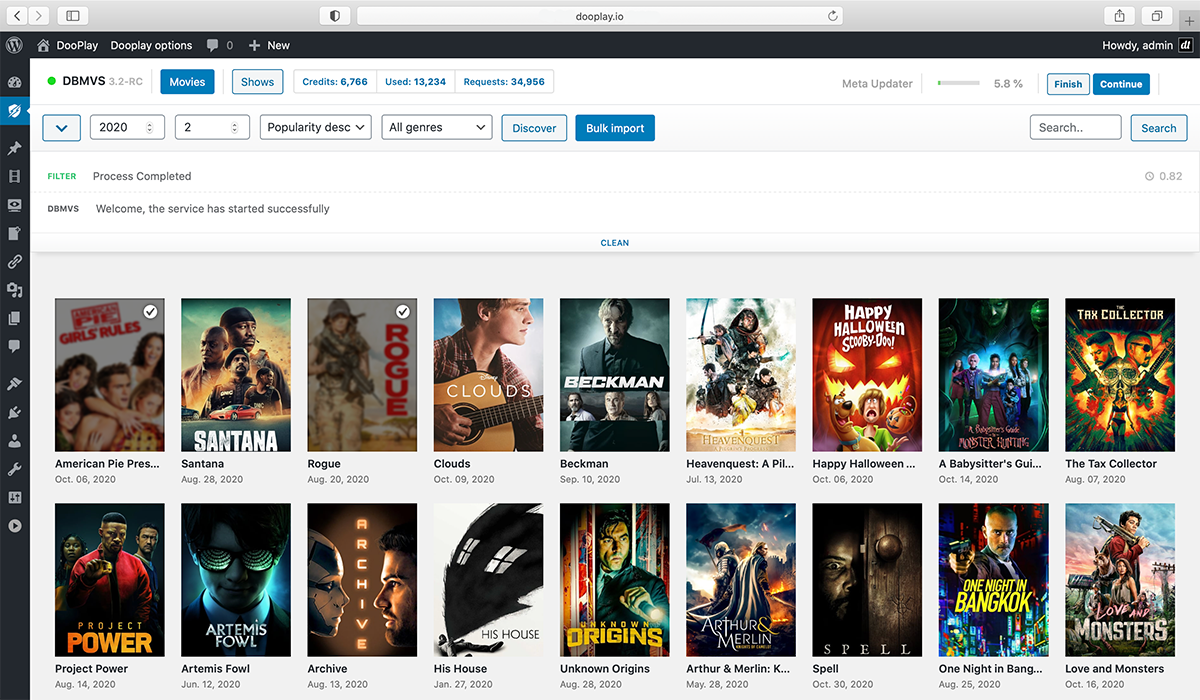This screenshot has height=700, width=1200.
Task: Open the Appearance paintbrush icon in sidebar
Action: (14, 384)
